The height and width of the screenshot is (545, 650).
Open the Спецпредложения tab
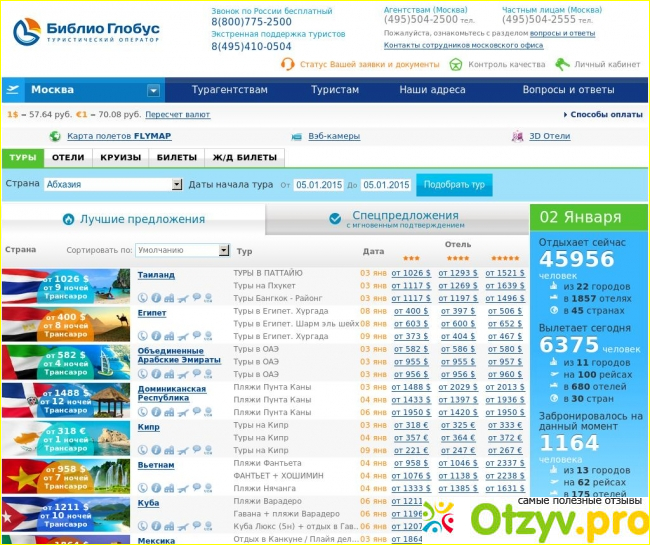point(396,219)
